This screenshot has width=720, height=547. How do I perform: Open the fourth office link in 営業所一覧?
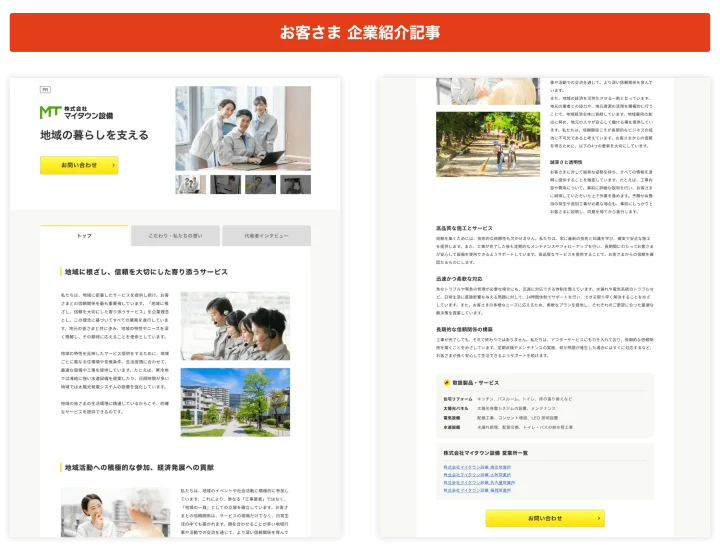[477, 491]
